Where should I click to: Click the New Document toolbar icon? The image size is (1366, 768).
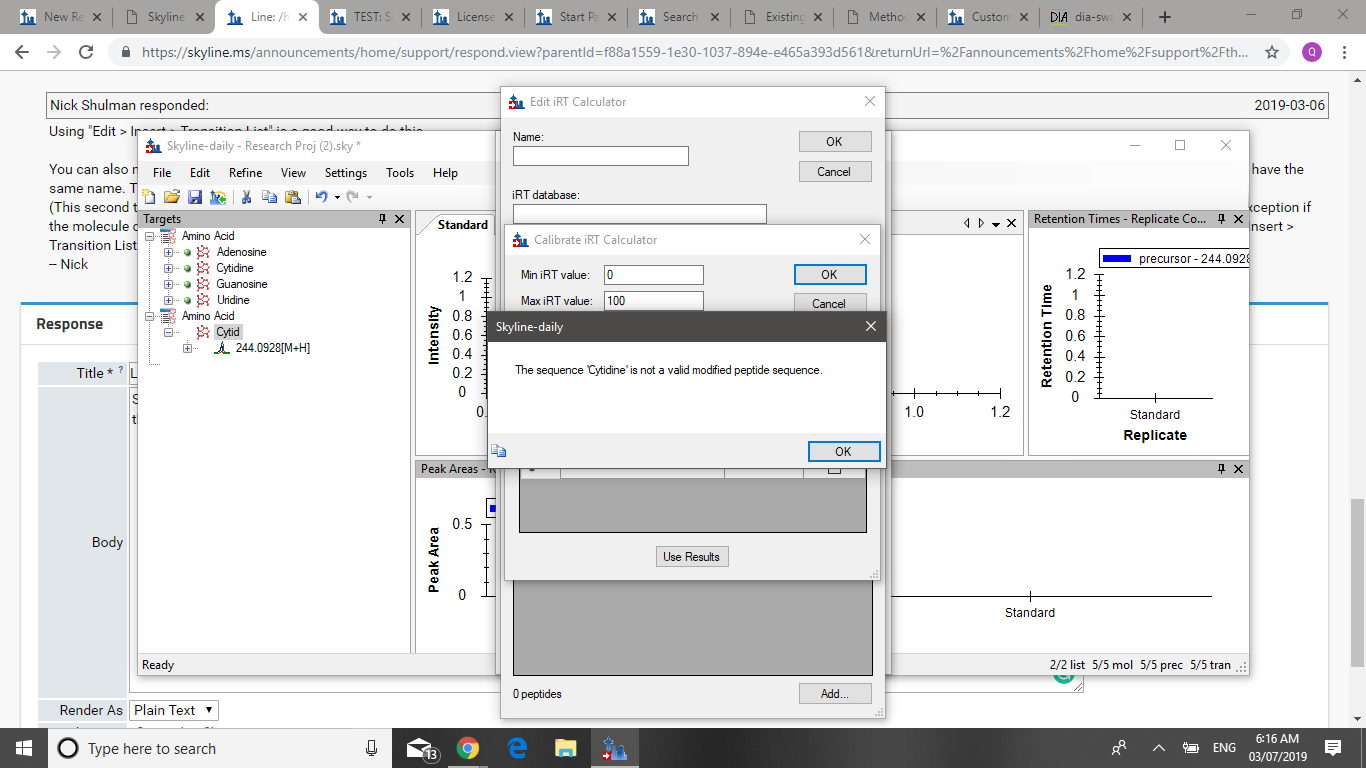[150, 197]
